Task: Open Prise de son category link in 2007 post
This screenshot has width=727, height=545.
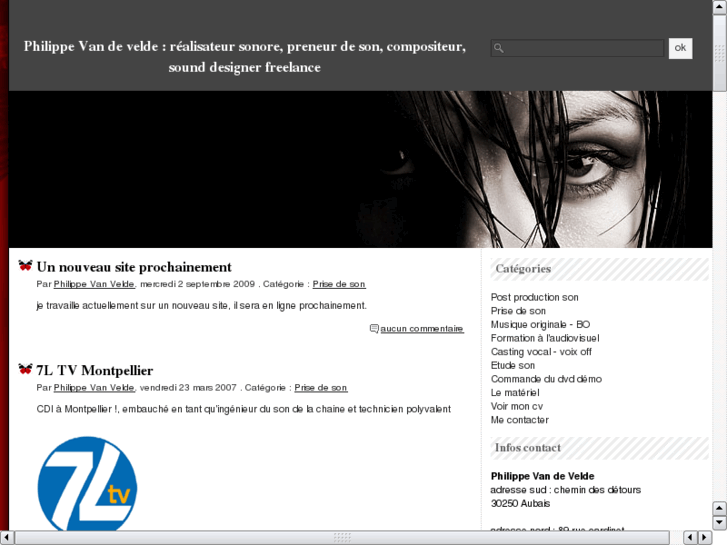Action: 321,388
